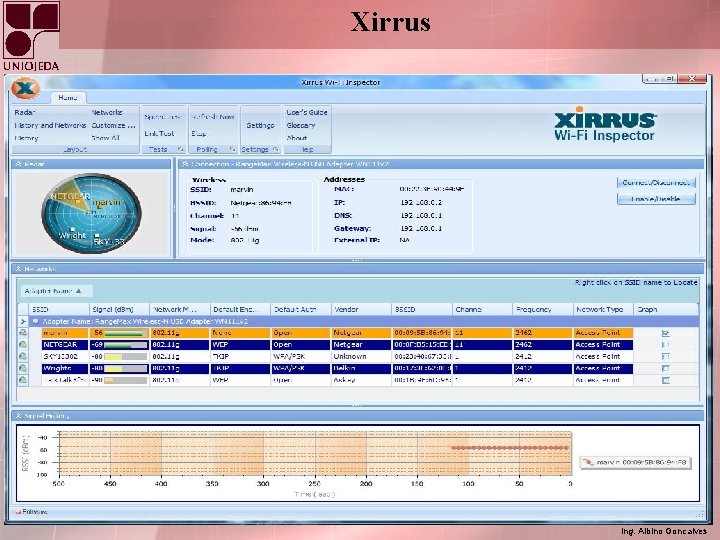The width and height of the screenshot is (720, 540).
Task: Open the Settings group dialog launcher
Action: click(x=275, y=149)
